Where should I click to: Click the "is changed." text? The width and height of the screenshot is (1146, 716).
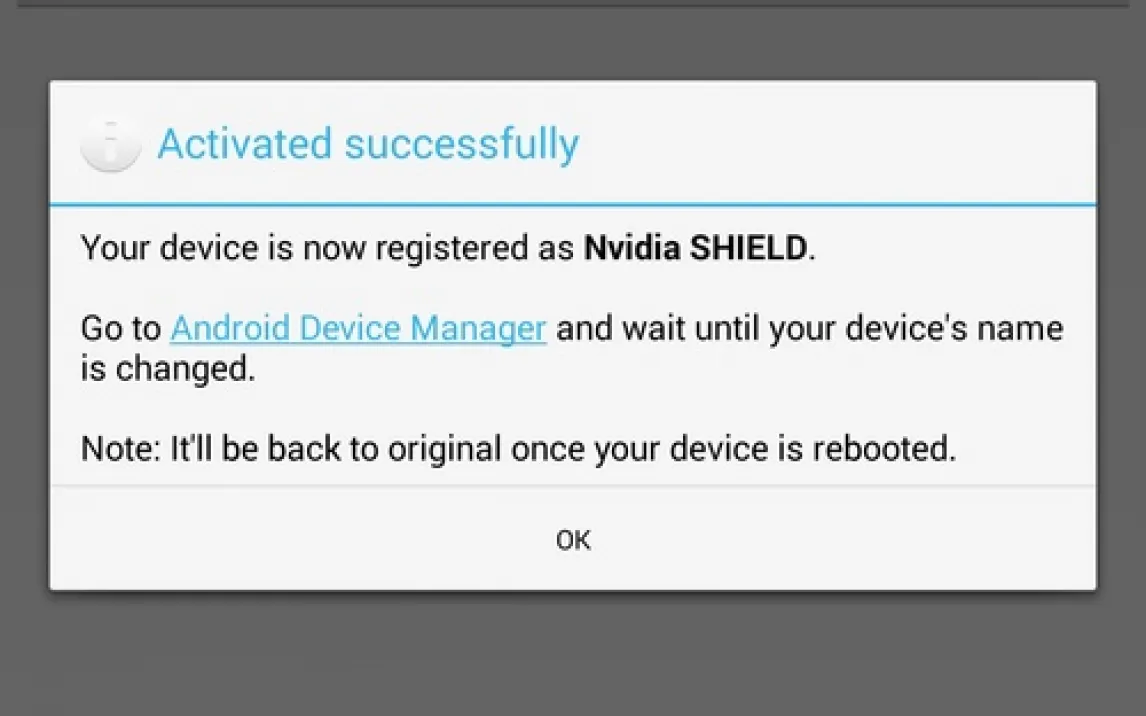pyautogui.click(x=168, y=369)
